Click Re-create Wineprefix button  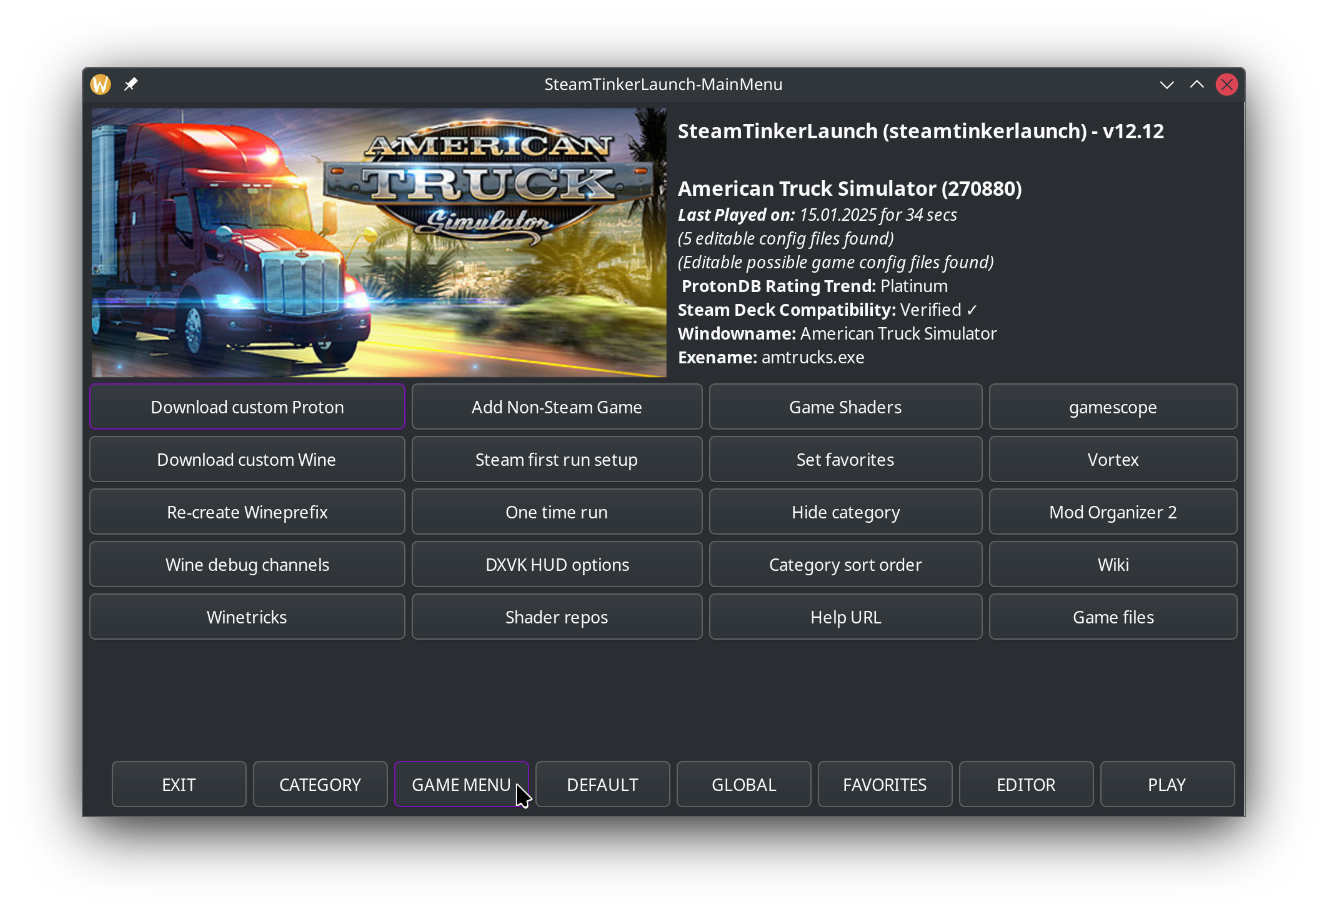(247, 512)
